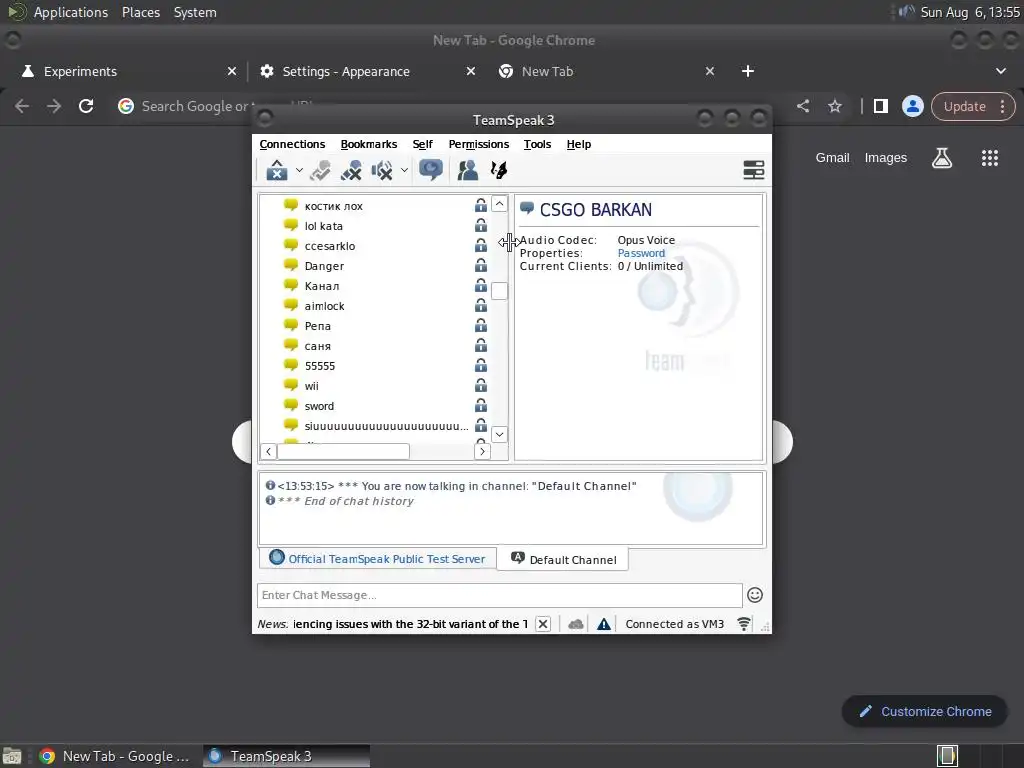The width and height of the screenshot is (1024, 768).
Task: Toggle Chrome side panel icon
Action: [881, 106]
